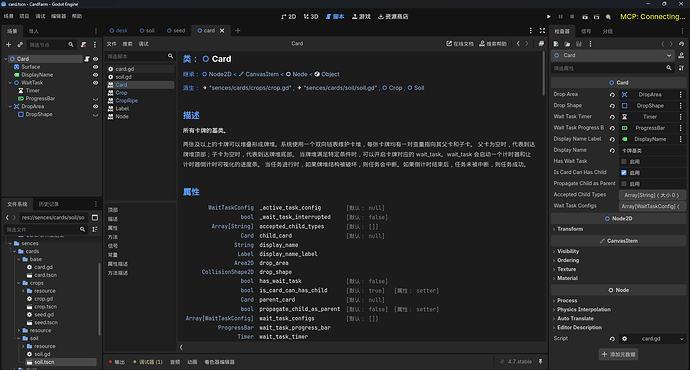Screen dimensions: 690x370
Task: Enable Has Wait Task checkbox
Action: coord(624,161)
